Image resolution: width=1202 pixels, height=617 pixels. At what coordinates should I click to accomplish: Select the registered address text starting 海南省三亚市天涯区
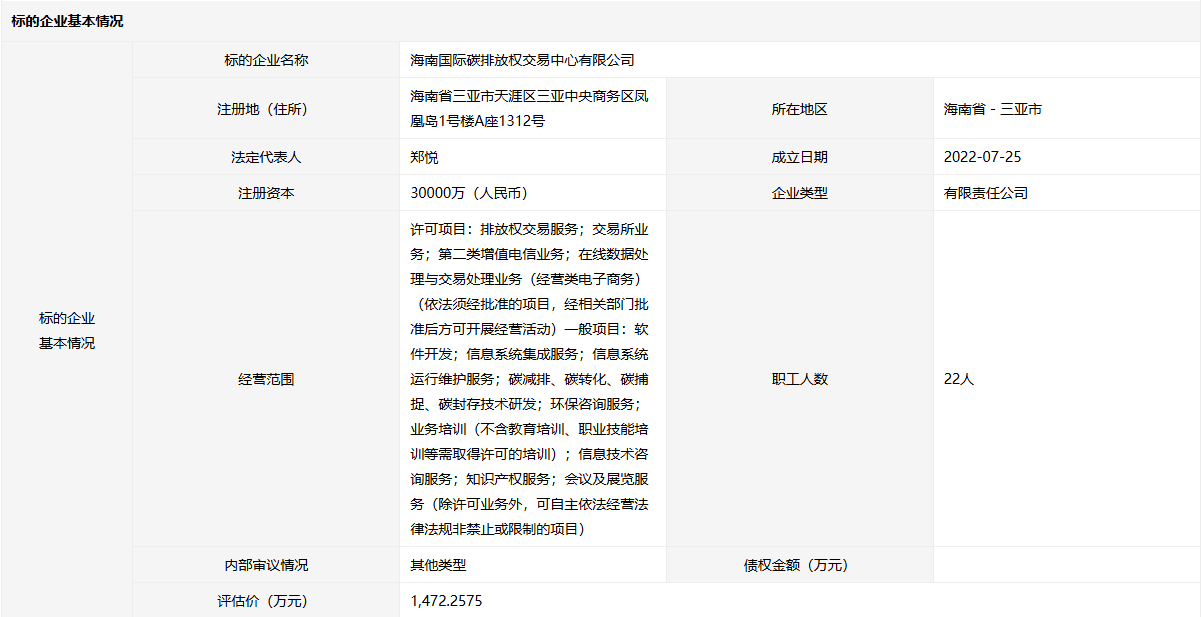click(x=529, y=109)
